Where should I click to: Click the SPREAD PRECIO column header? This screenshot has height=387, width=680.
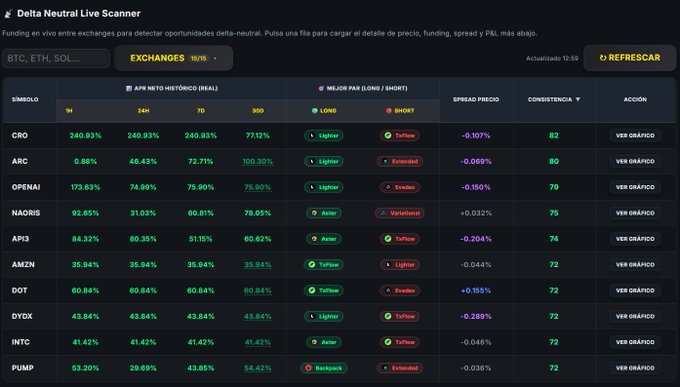tap(476, 99)
